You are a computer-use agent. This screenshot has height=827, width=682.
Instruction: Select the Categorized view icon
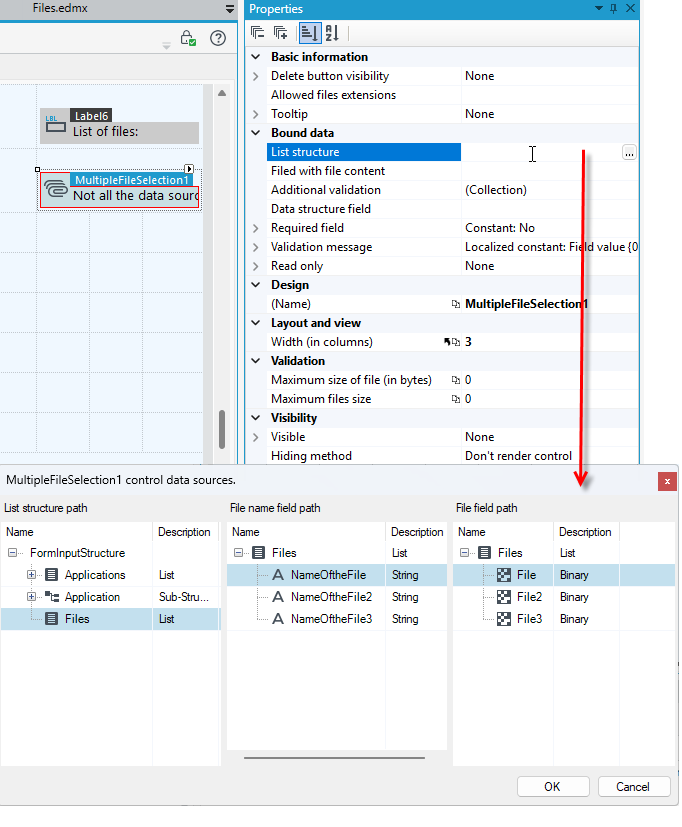309,33
